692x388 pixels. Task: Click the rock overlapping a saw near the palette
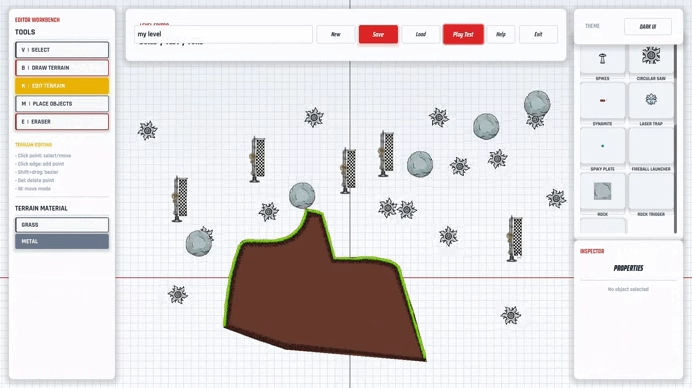[x=537, y=103]
